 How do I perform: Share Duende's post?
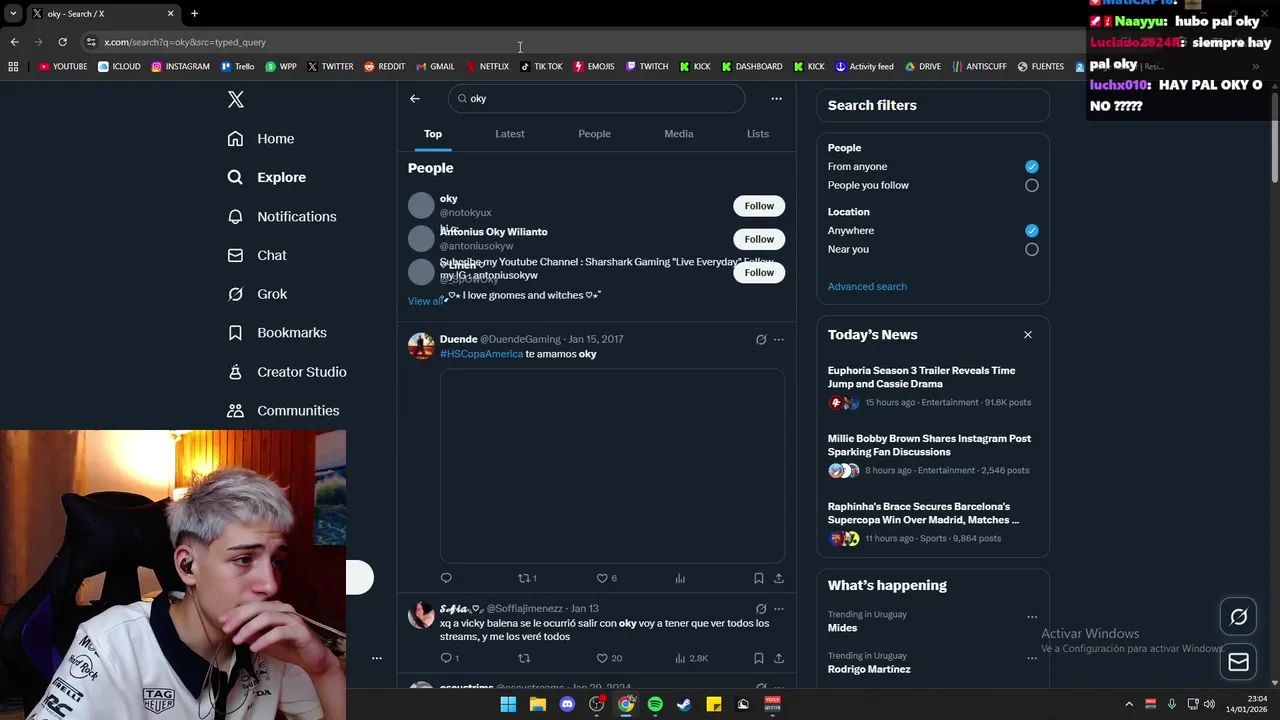[779, 578]
